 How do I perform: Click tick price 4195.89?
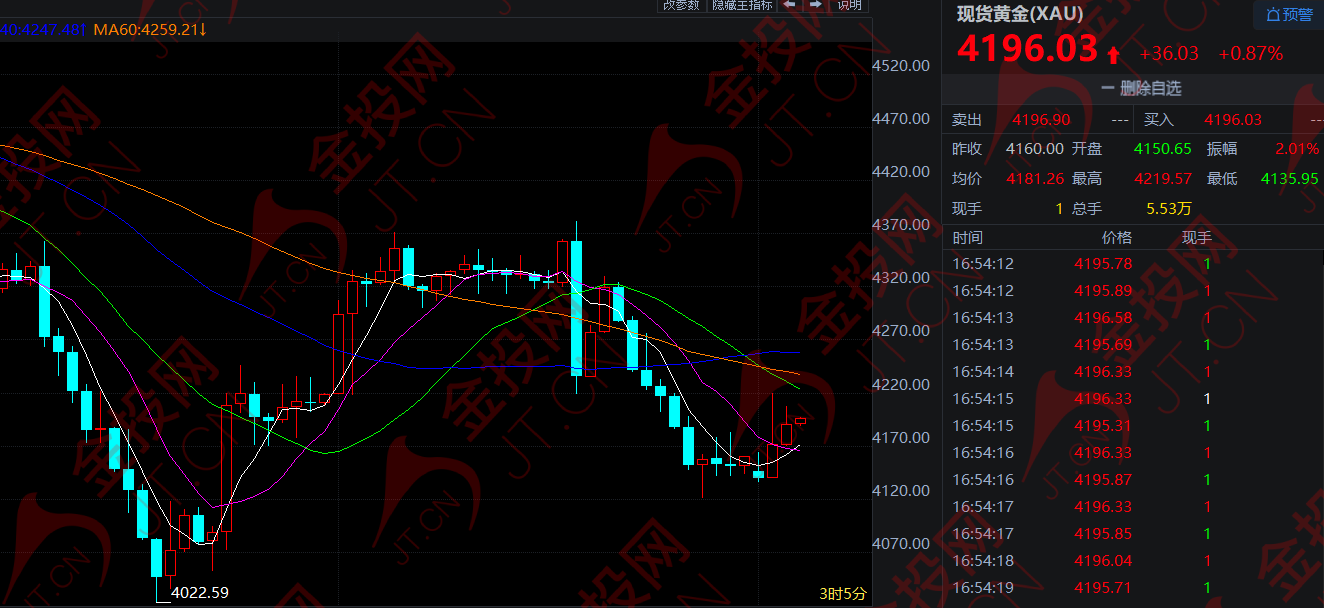[1103, 291]
